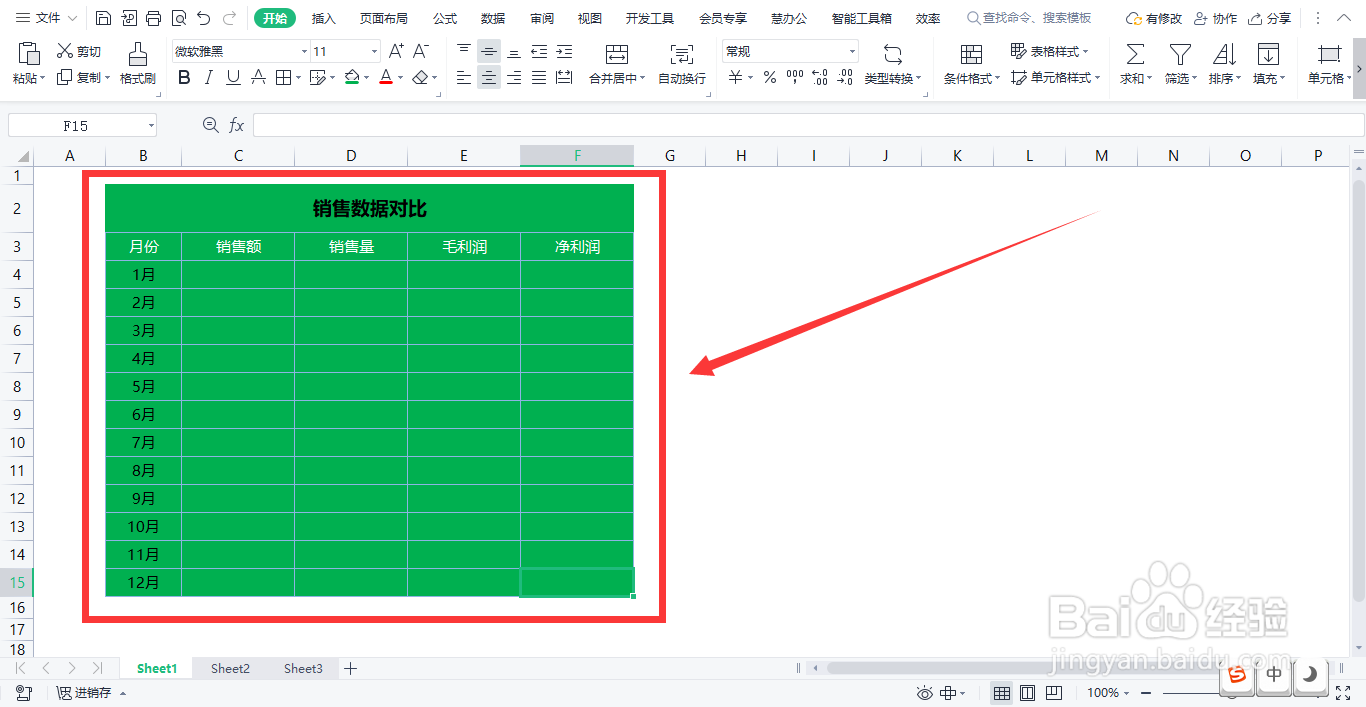Add a new sheet with plus button
Screen dimensions: 1366x707
pos(350,668)
